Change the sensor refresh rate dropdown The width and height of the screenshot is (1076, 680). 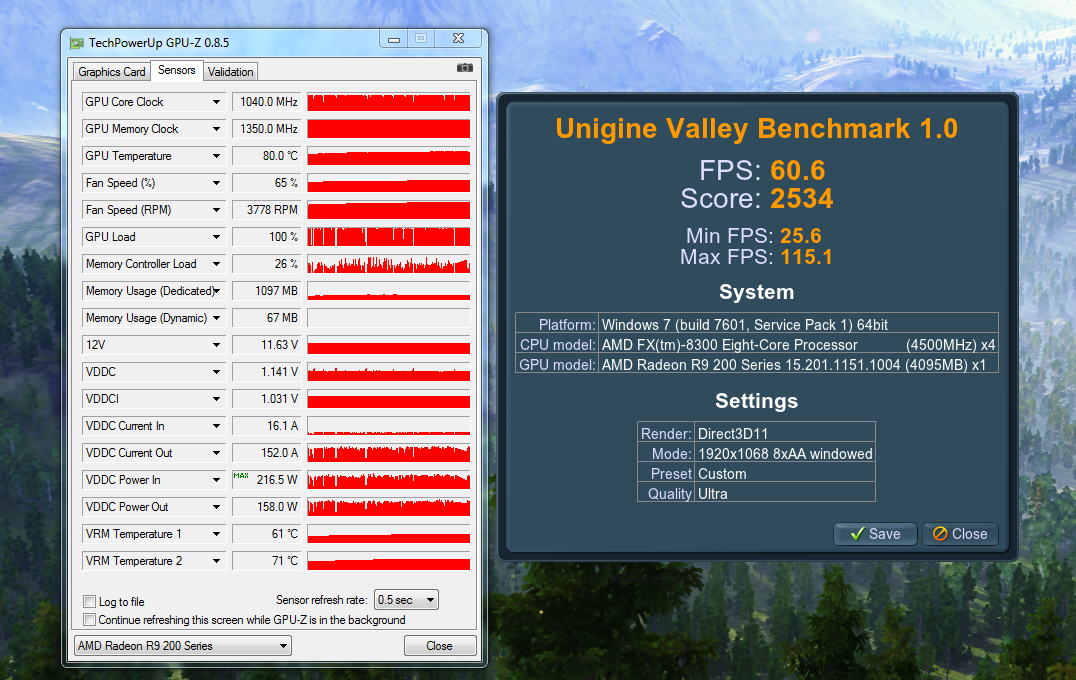(x=406, y=600)
